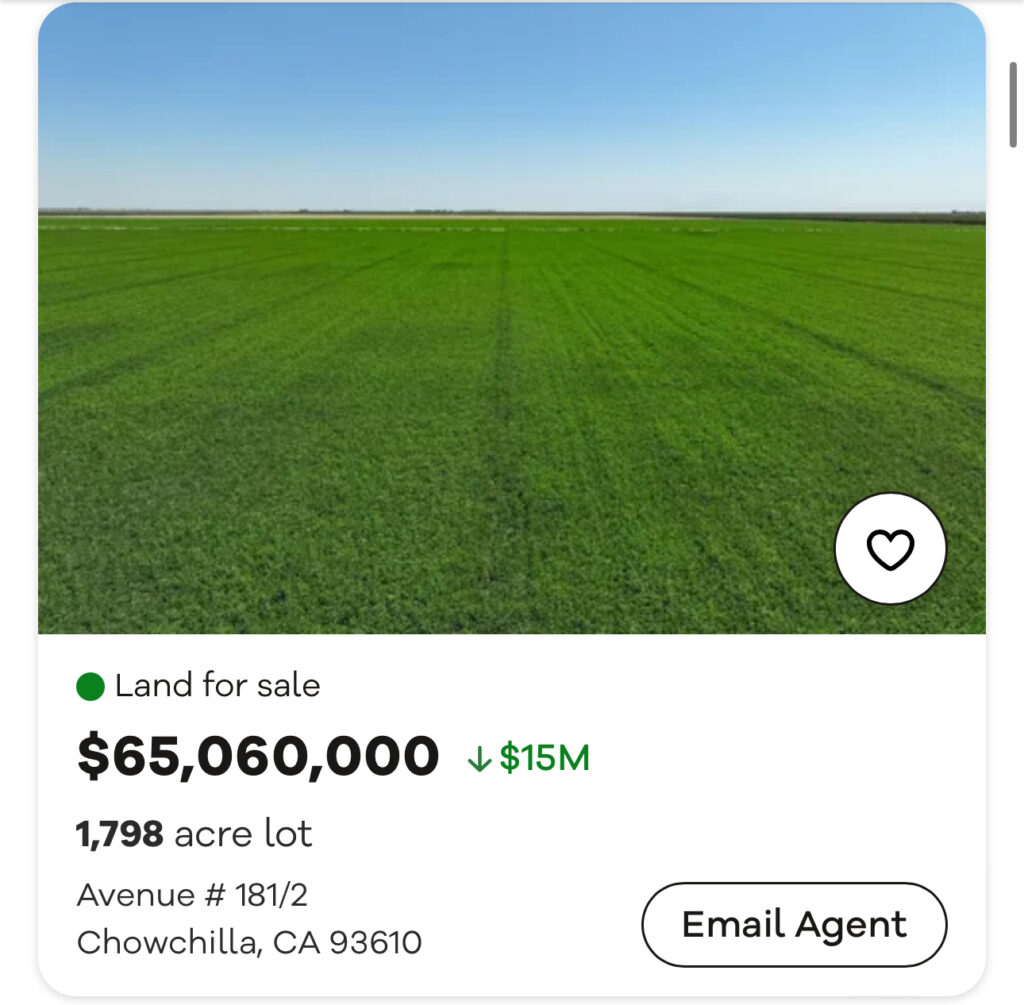Click the dark tractor track in field
The height and width of the screenshot is (1005, 1024).
click(503, 400)
